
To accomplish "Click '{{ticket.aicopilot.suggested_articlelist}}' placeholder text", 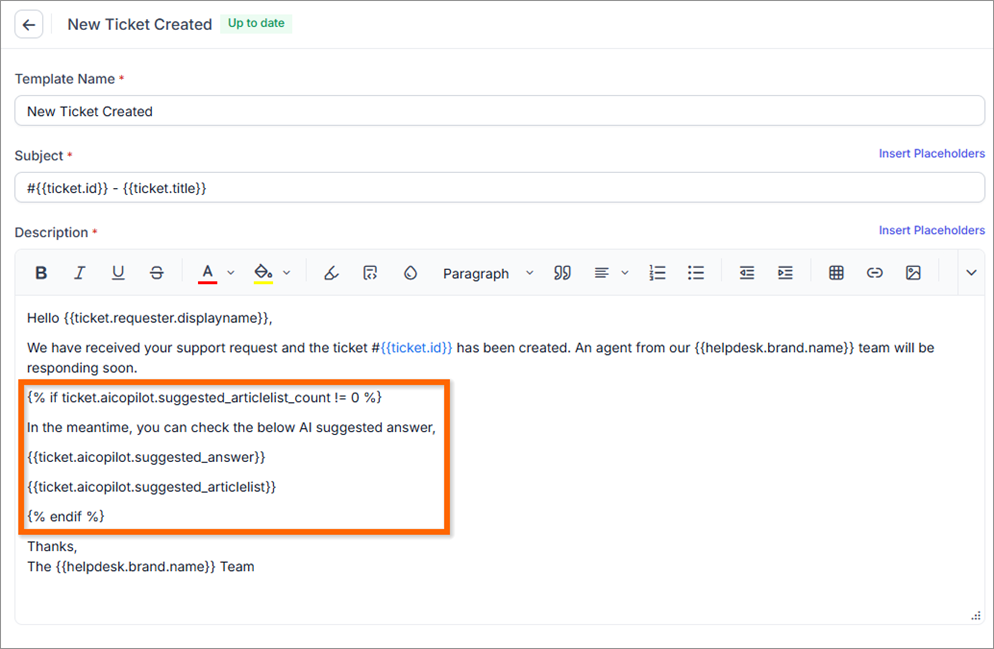I will [x=152, y=487].
